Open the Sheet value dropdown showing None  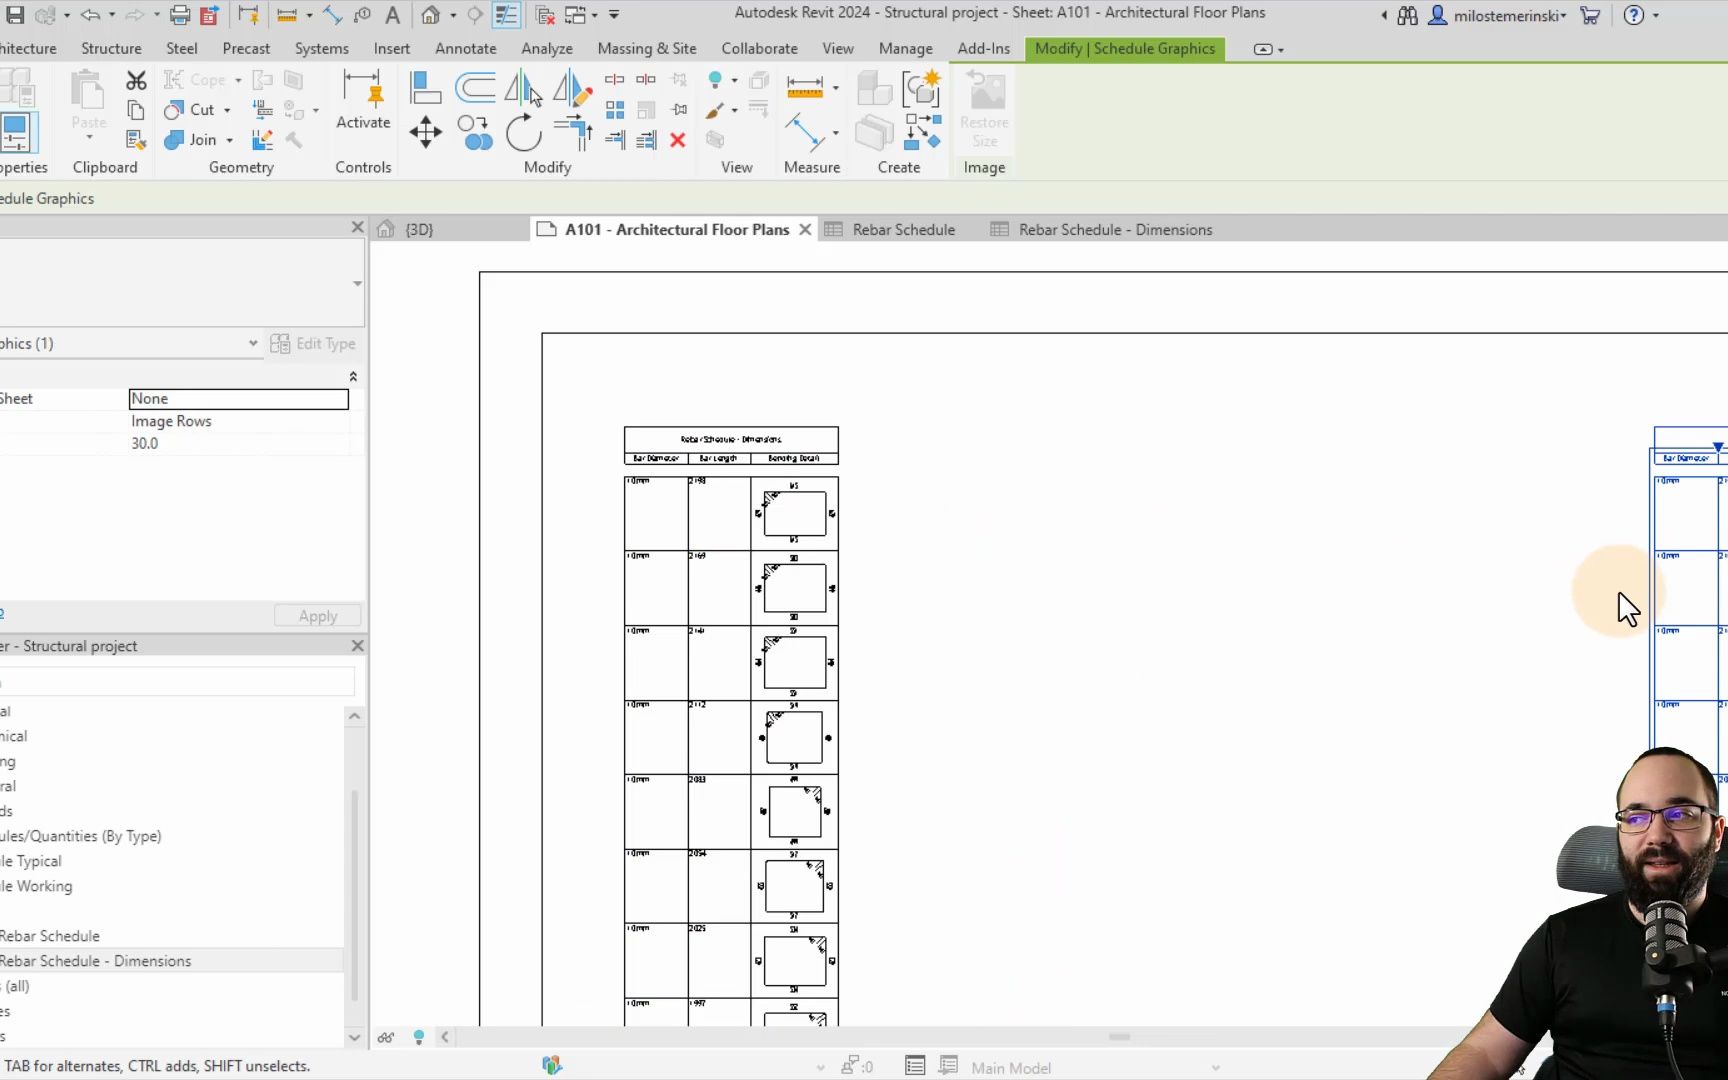[238, 398]
